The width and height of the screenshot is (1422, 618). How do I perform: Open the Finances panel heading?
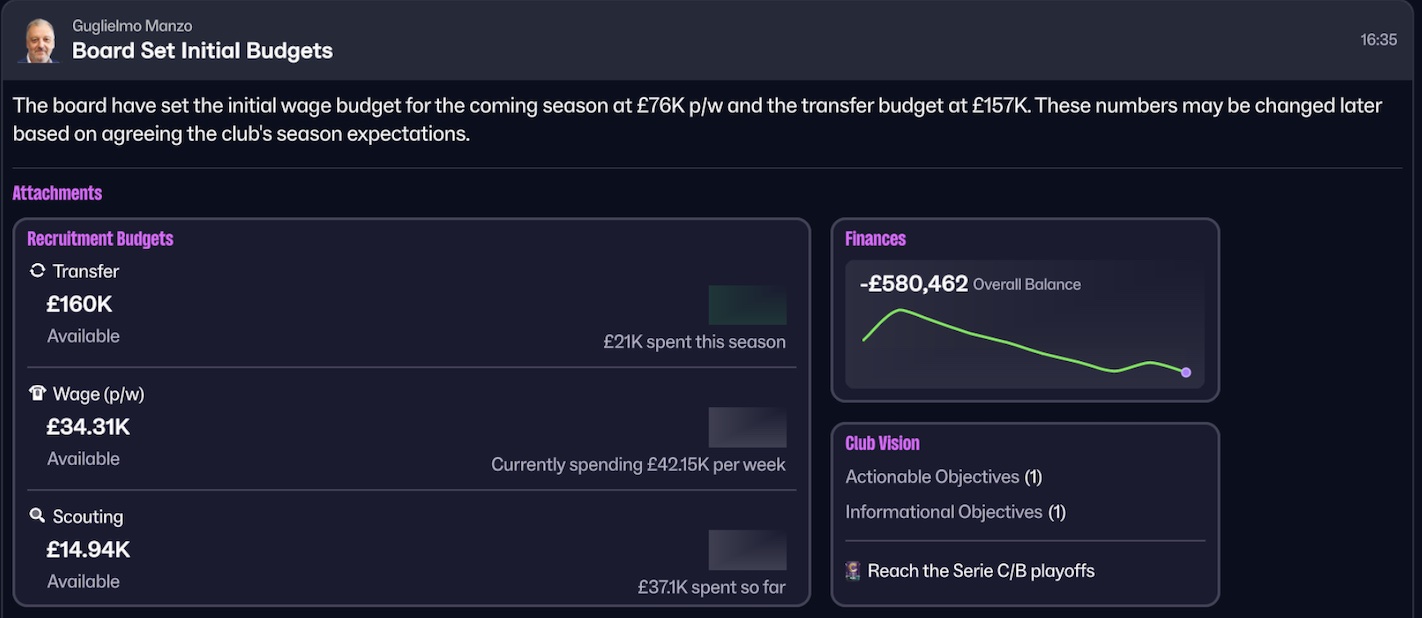(x=875, y=239)
